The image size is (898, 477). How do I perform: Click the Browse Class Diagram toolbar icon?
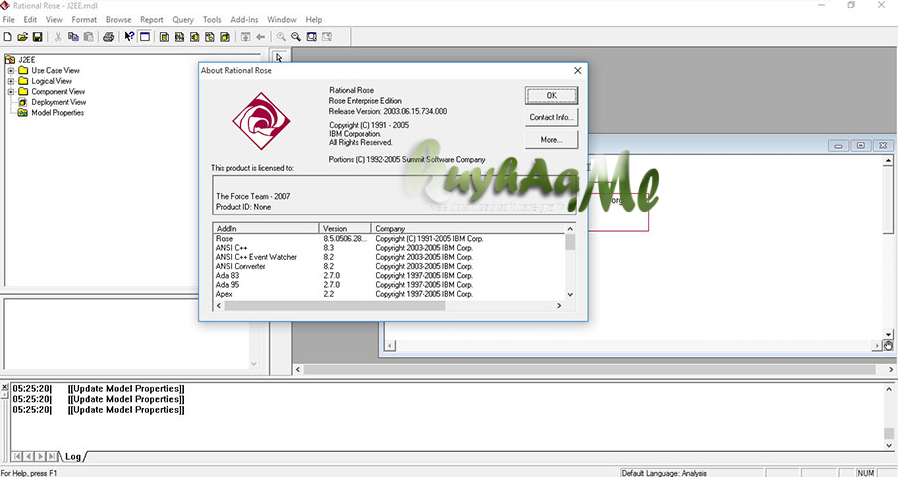(164, 37)
